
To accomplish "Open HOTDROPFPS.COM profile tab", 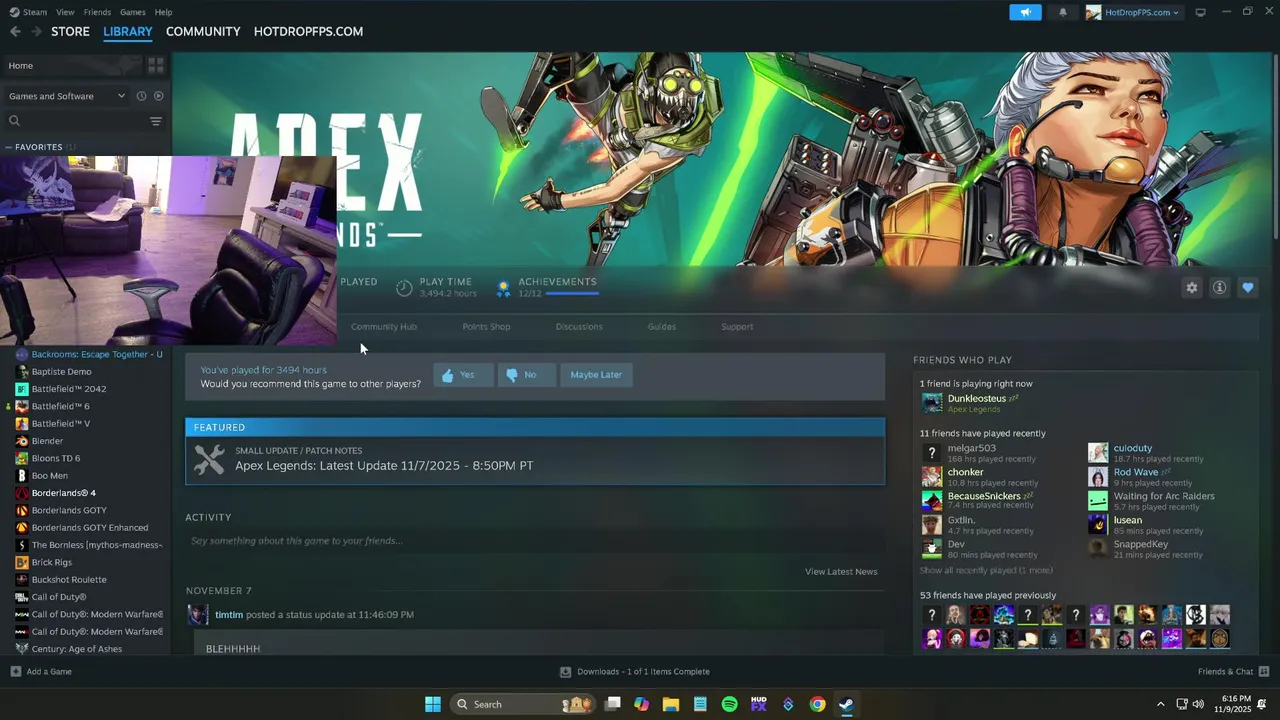I will (308, 32).
